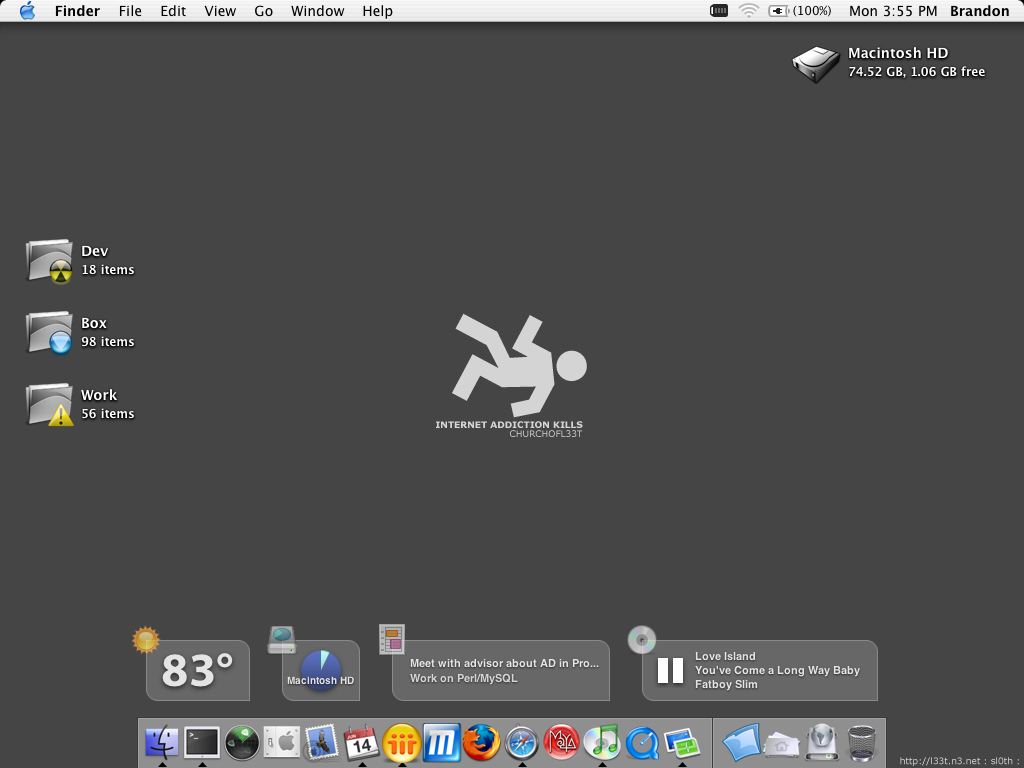
Task: Open the Wi-Fi status menu
Action: point(748,11)
